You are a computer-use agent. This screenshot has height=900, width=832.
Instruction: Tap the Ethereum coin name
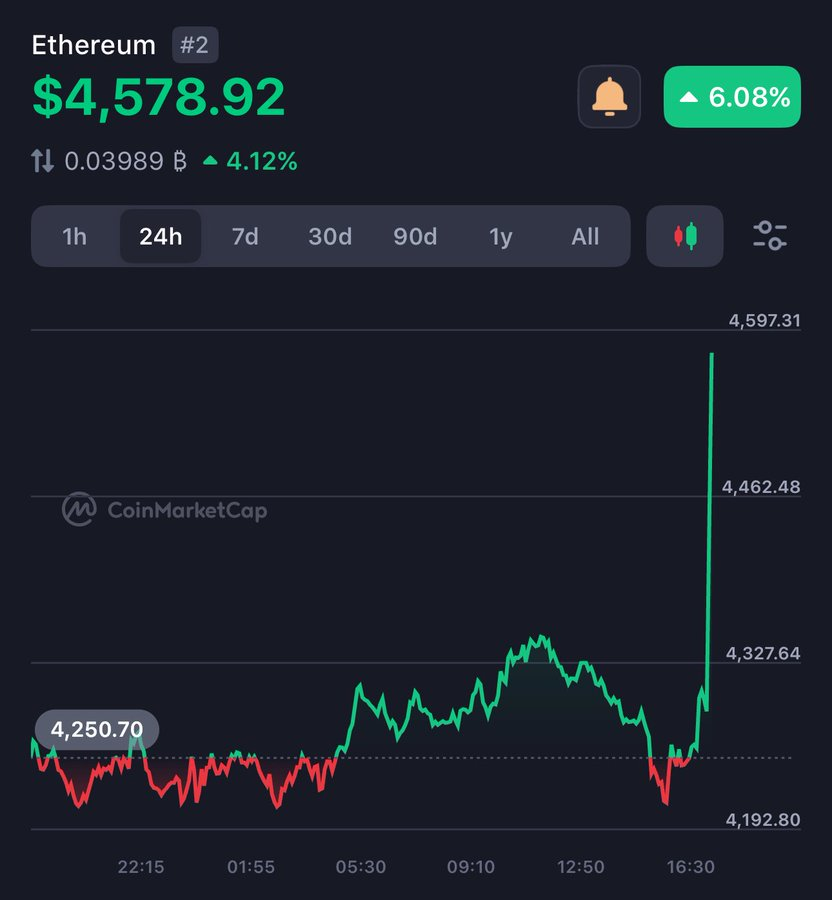[x=94, y=45]
